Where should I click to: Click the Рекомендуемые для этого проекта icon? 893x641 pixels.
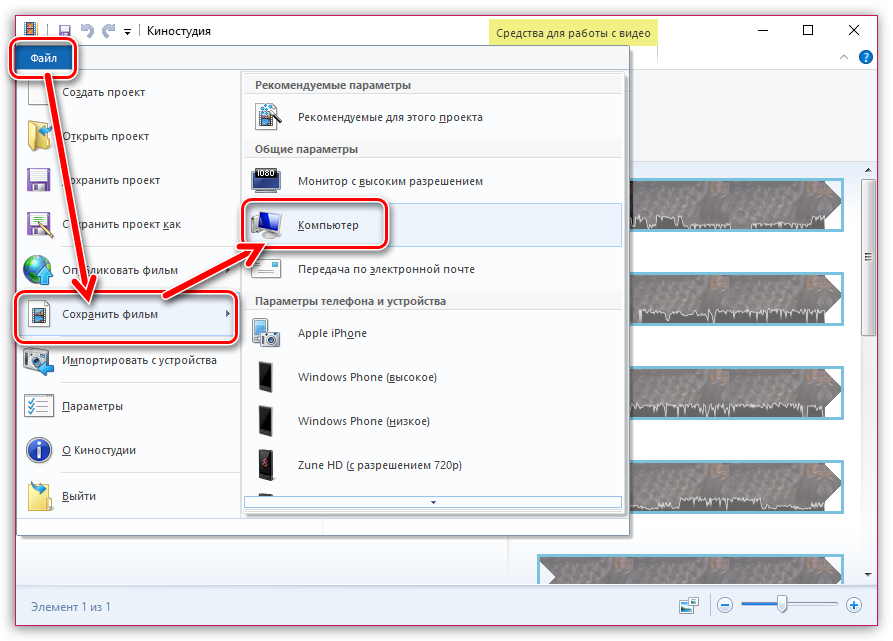(268, 116)
